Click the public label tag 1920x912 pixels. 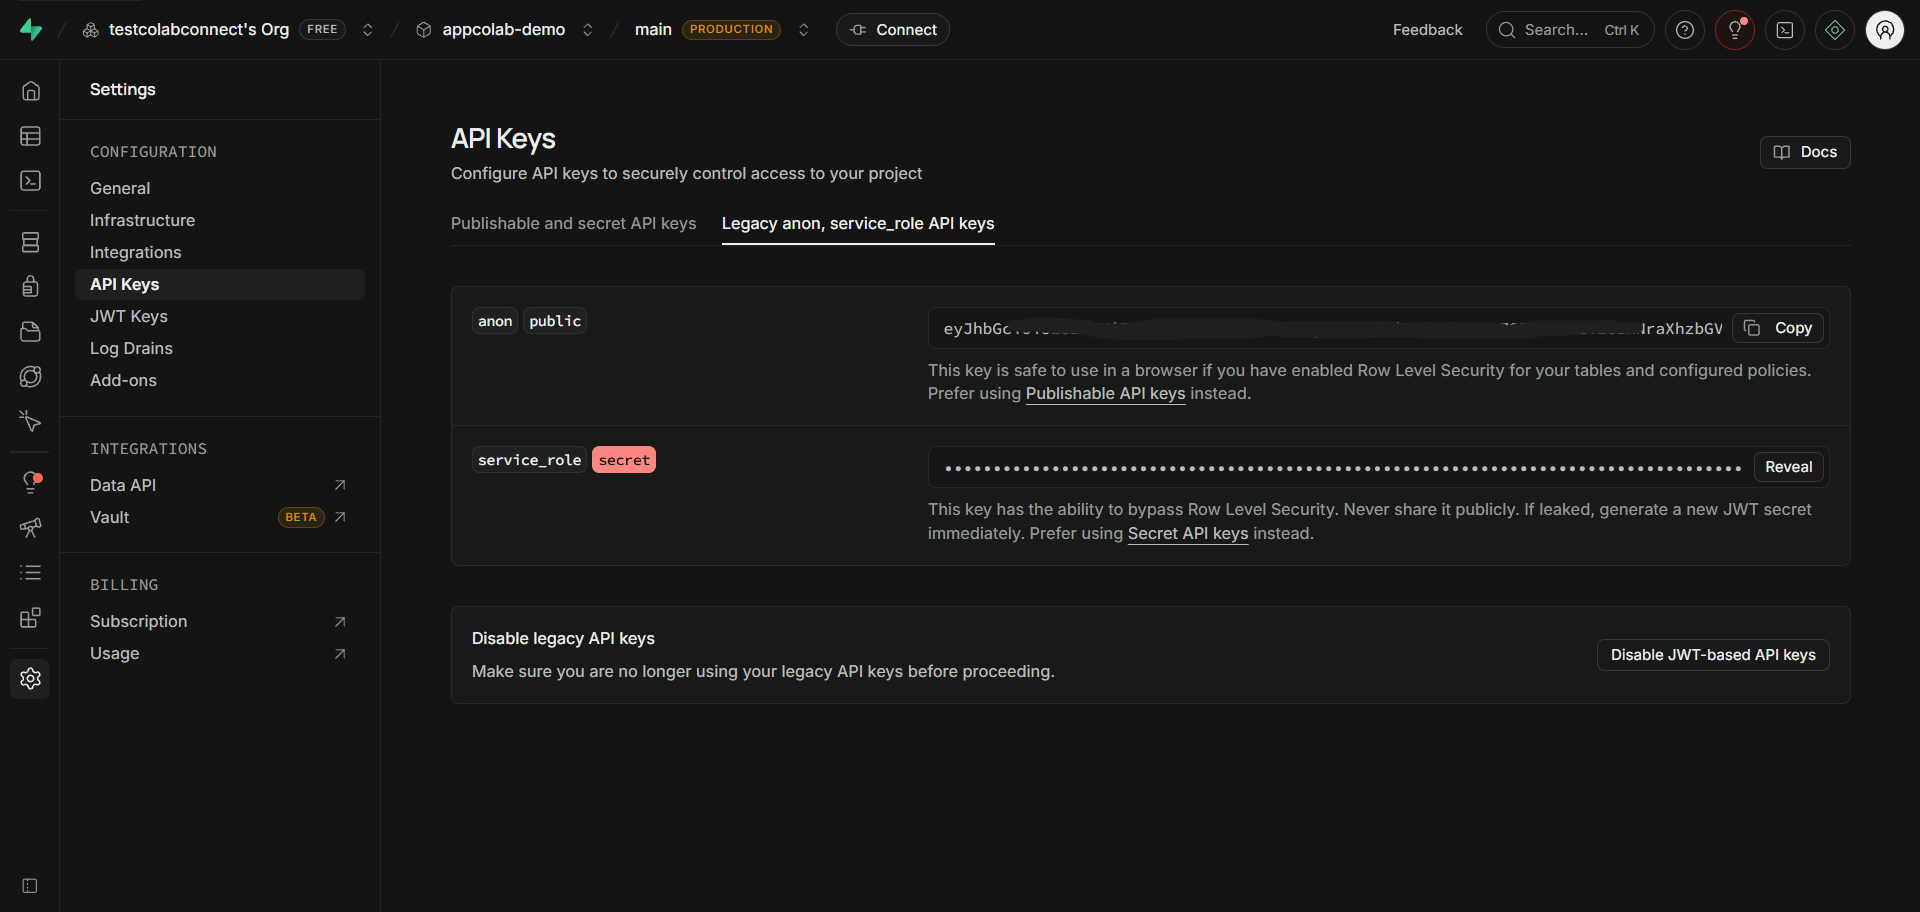[555, 321]
